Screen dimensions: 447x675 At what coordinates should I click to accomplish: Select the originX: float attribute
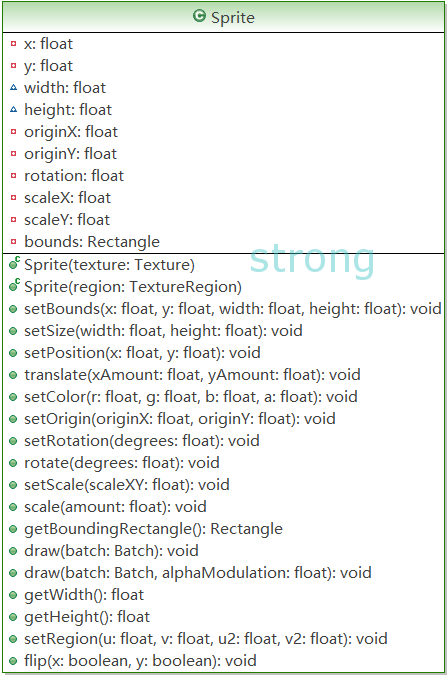point(71,132)
